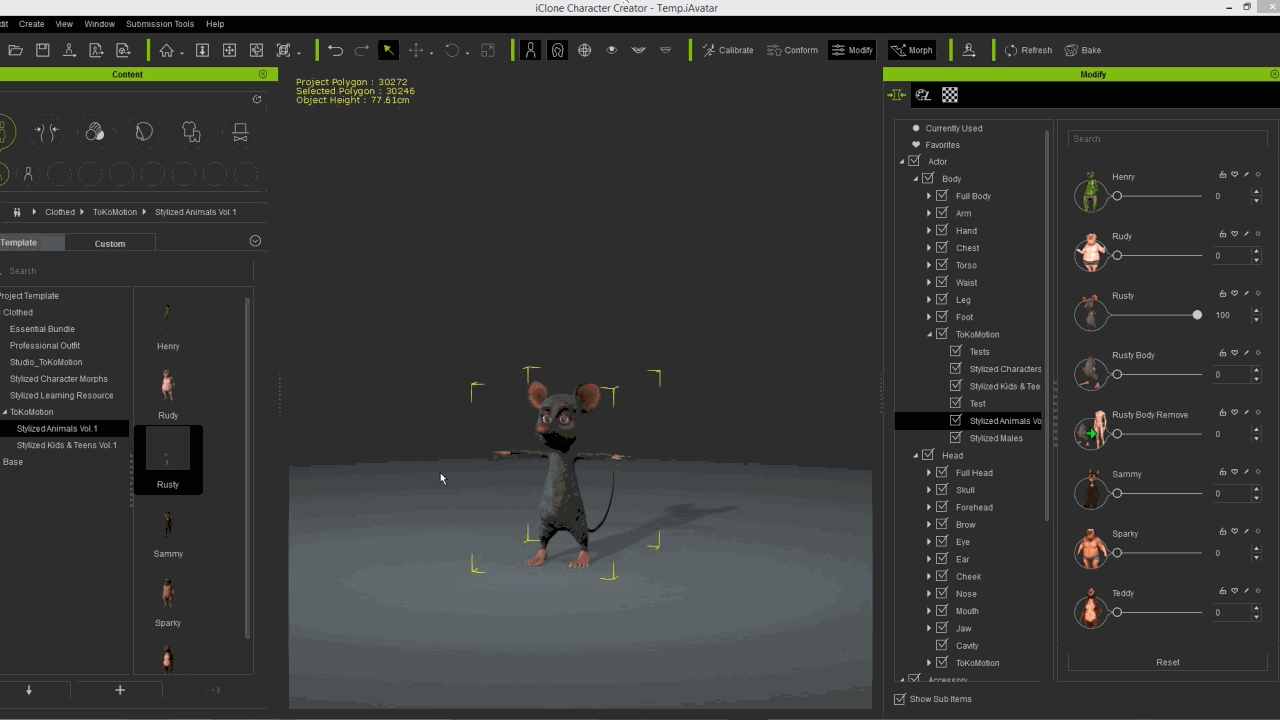Click the Modify toolbar button
1280x720 pixels.
click(x=852, y=50)
